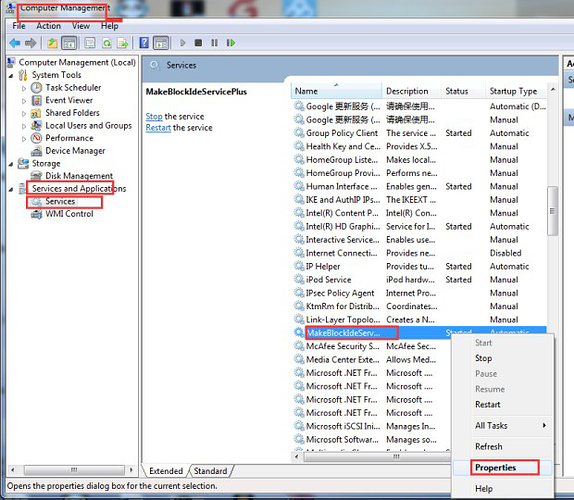The height and width of the screenshot is (500, 574).
Task: Expand the Local Users and Groups node
Action: tap(24, 126)
